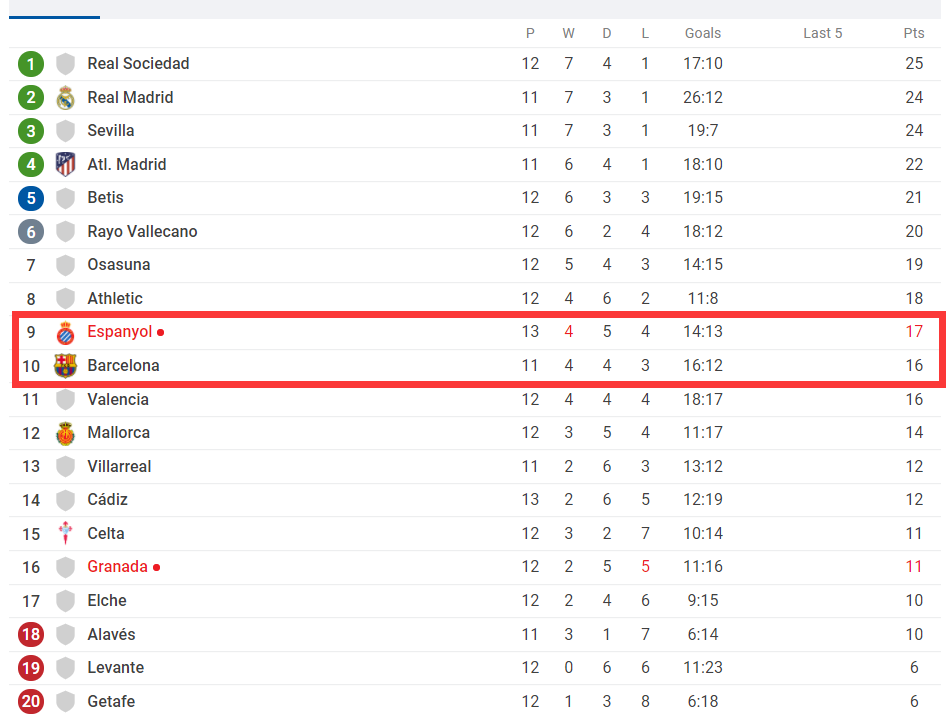This screenshot has width=952, height=723.
Task: Click the Real Madrid crest icon
Action: tap(66, 98)
